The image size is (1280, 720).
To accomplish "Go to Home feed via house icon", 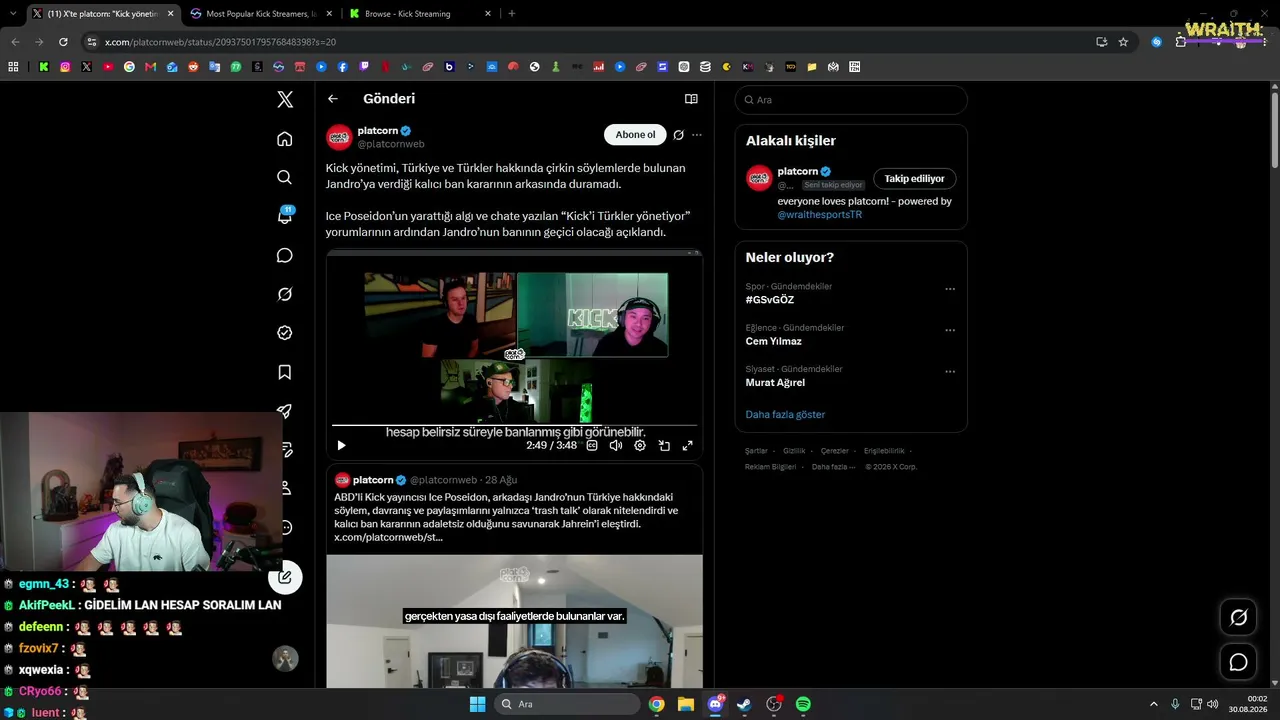I will click(285, 139).
